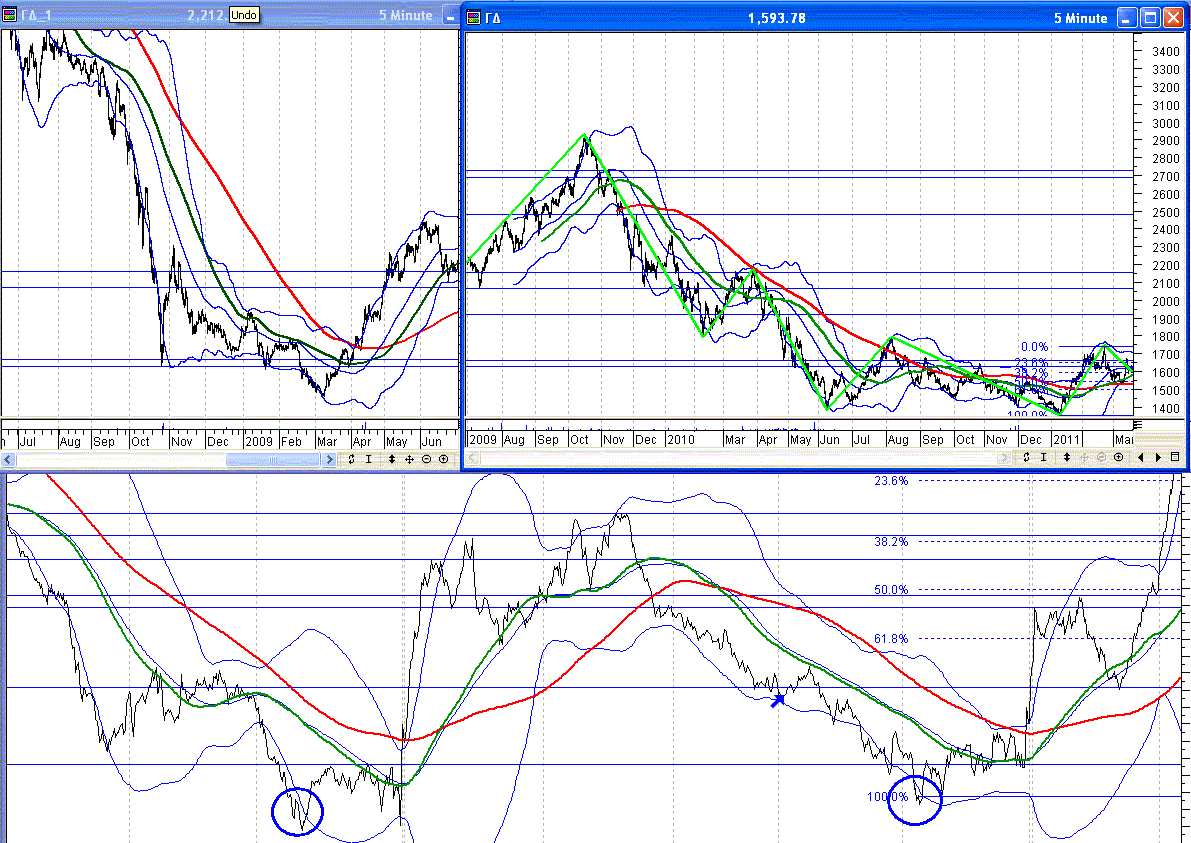Screen dimensions: 1191x843
Task: Maximize the right ΓΔ chart window
Action: (x=1149, y=18)
